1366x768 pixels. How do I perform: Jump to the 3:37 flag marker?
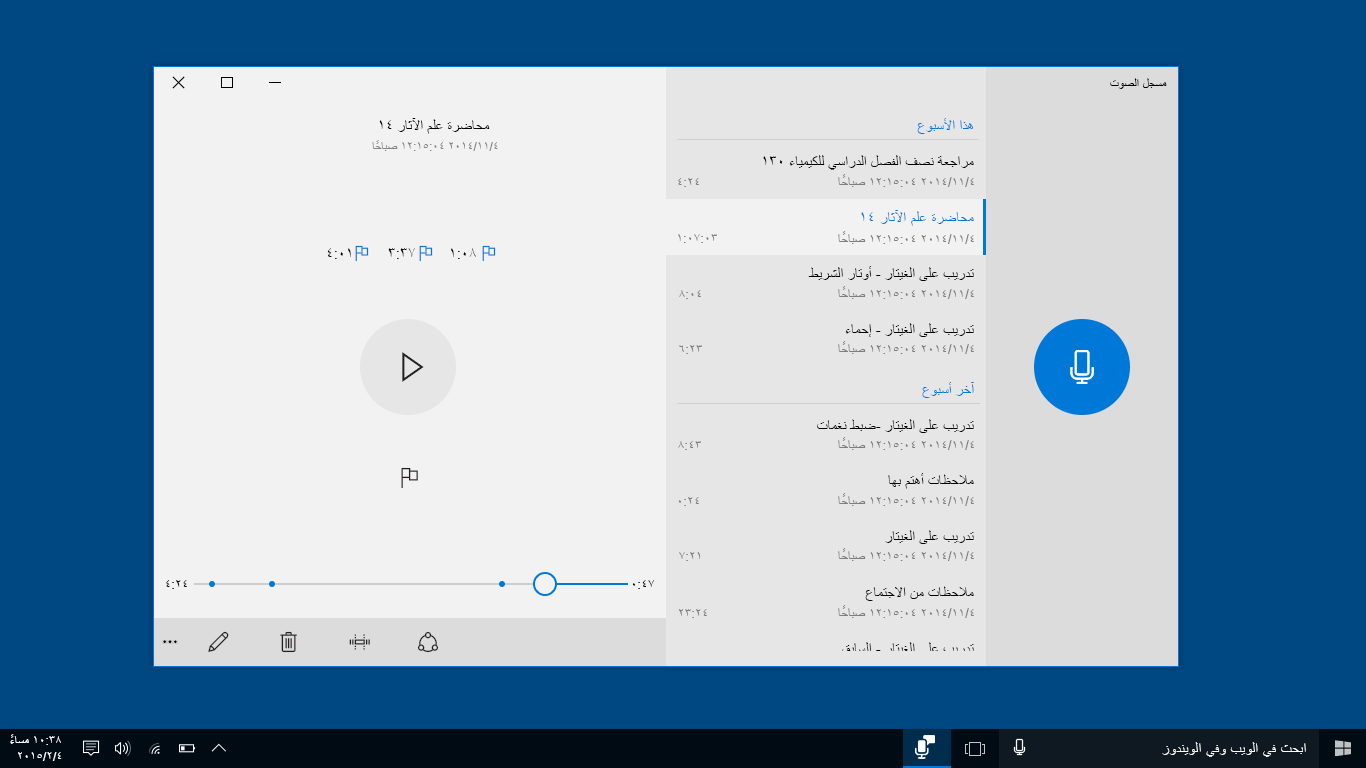pos(410,253)
